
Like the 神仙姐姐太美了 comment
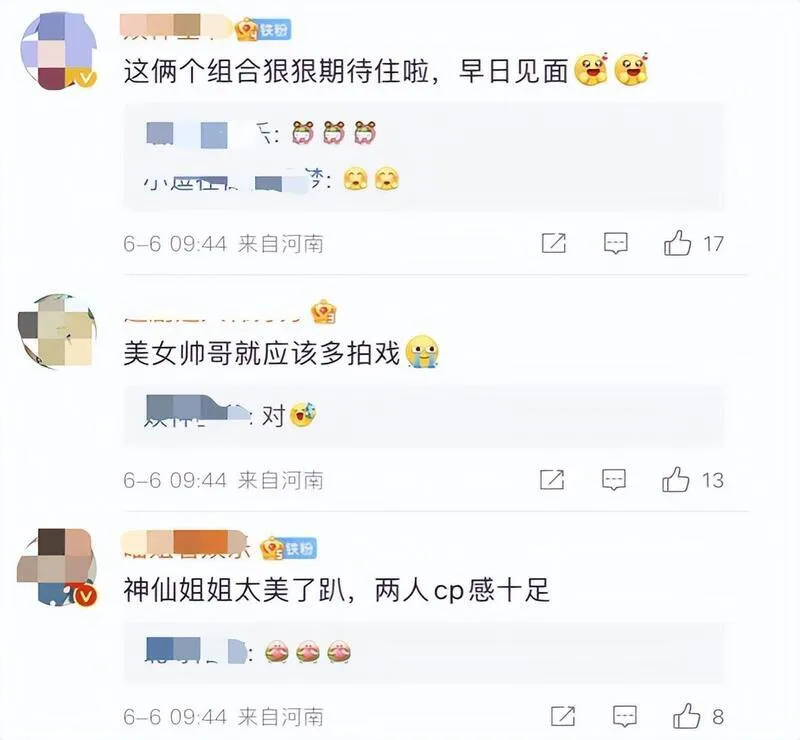pyautogui.click(x=686, y=716)
